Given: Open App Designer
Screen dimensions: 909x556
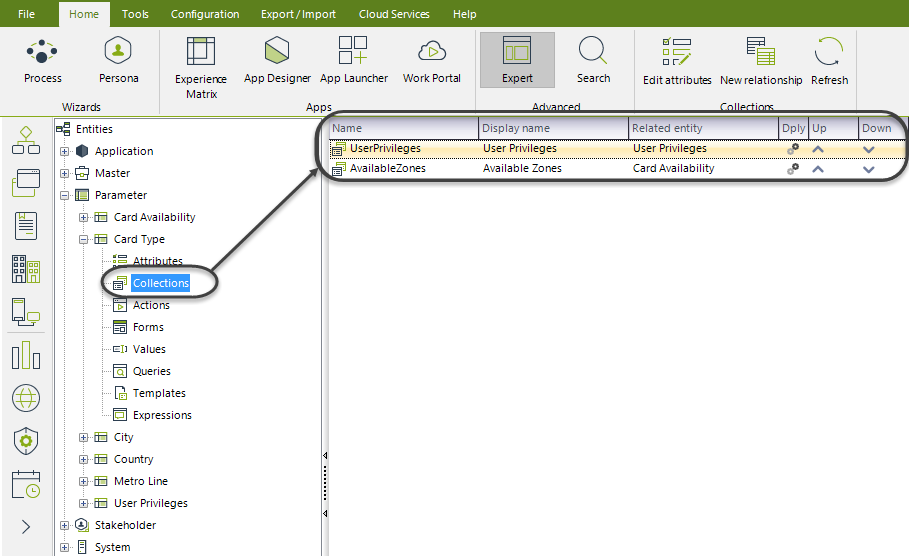Looking at the screenshot, I should pos(277,60).
